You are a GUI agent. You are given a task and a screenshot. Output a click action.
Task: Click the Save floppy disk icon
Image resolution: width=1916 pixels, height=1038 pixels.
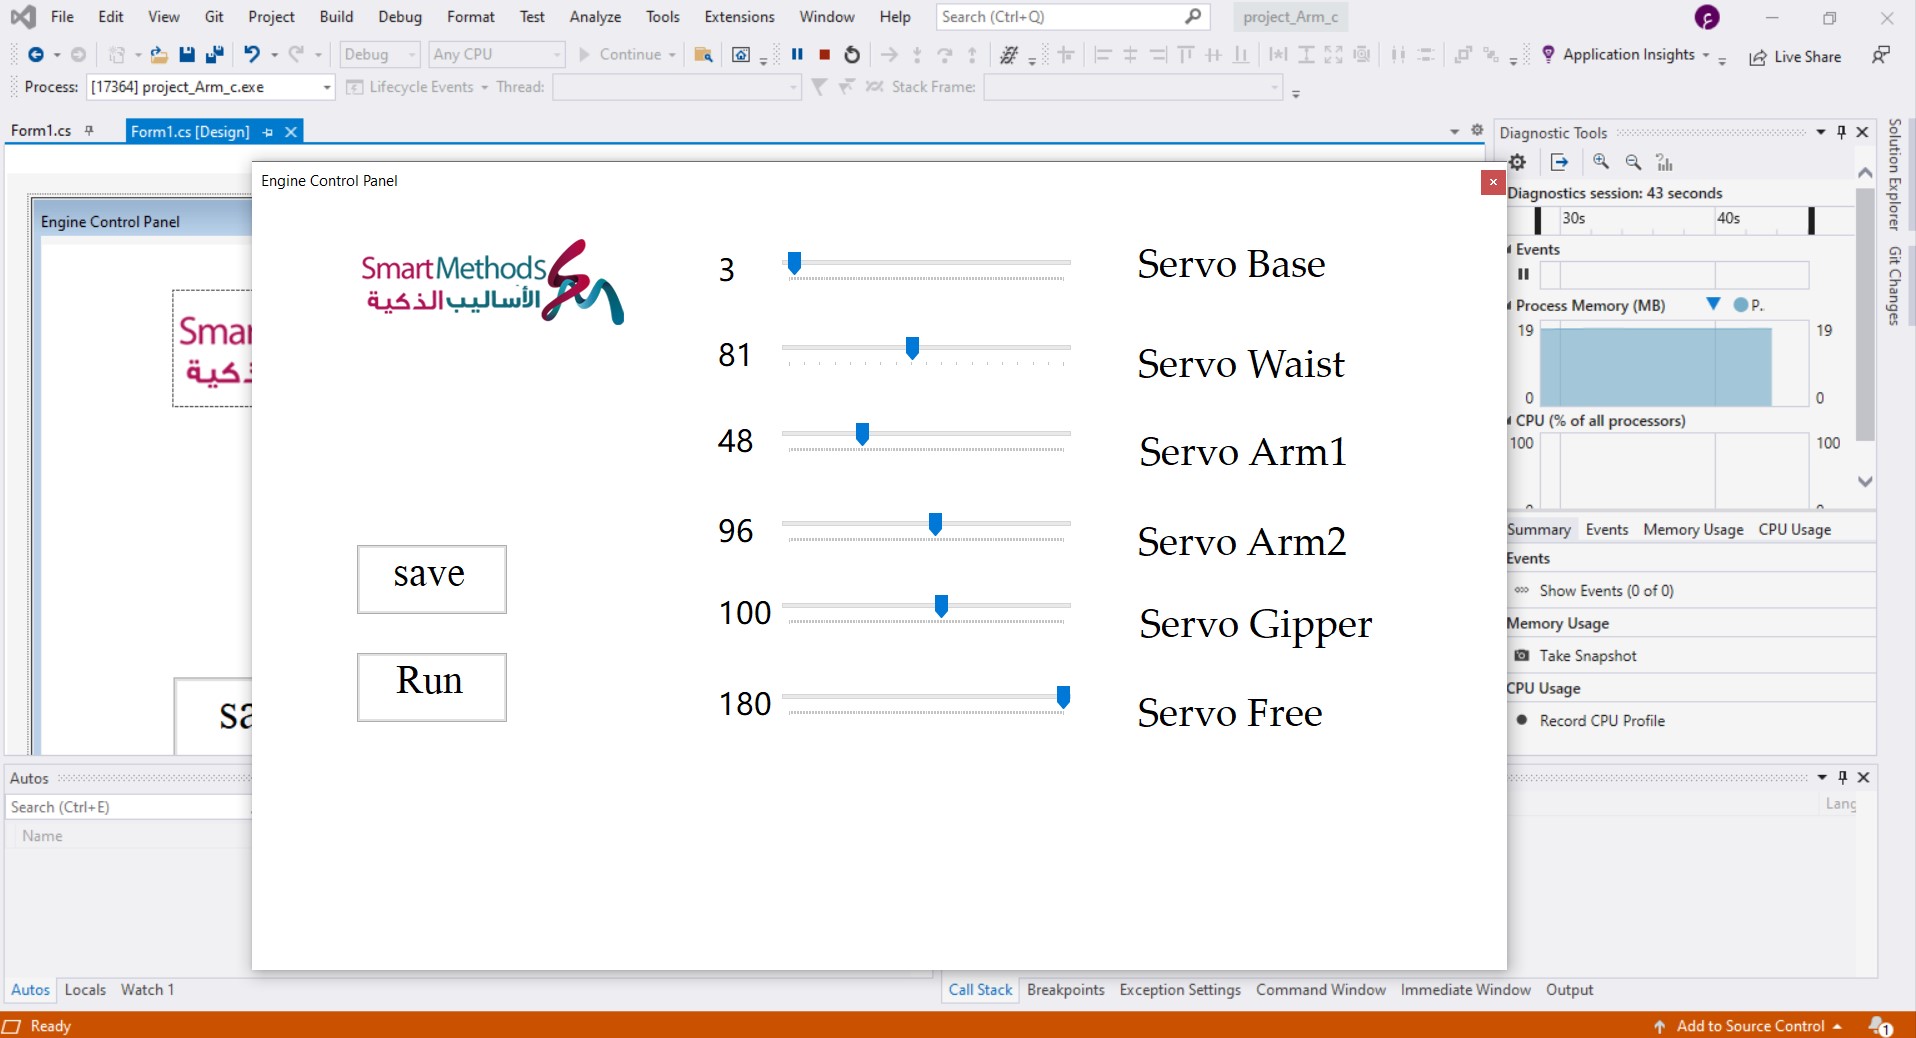pos(187,55)
